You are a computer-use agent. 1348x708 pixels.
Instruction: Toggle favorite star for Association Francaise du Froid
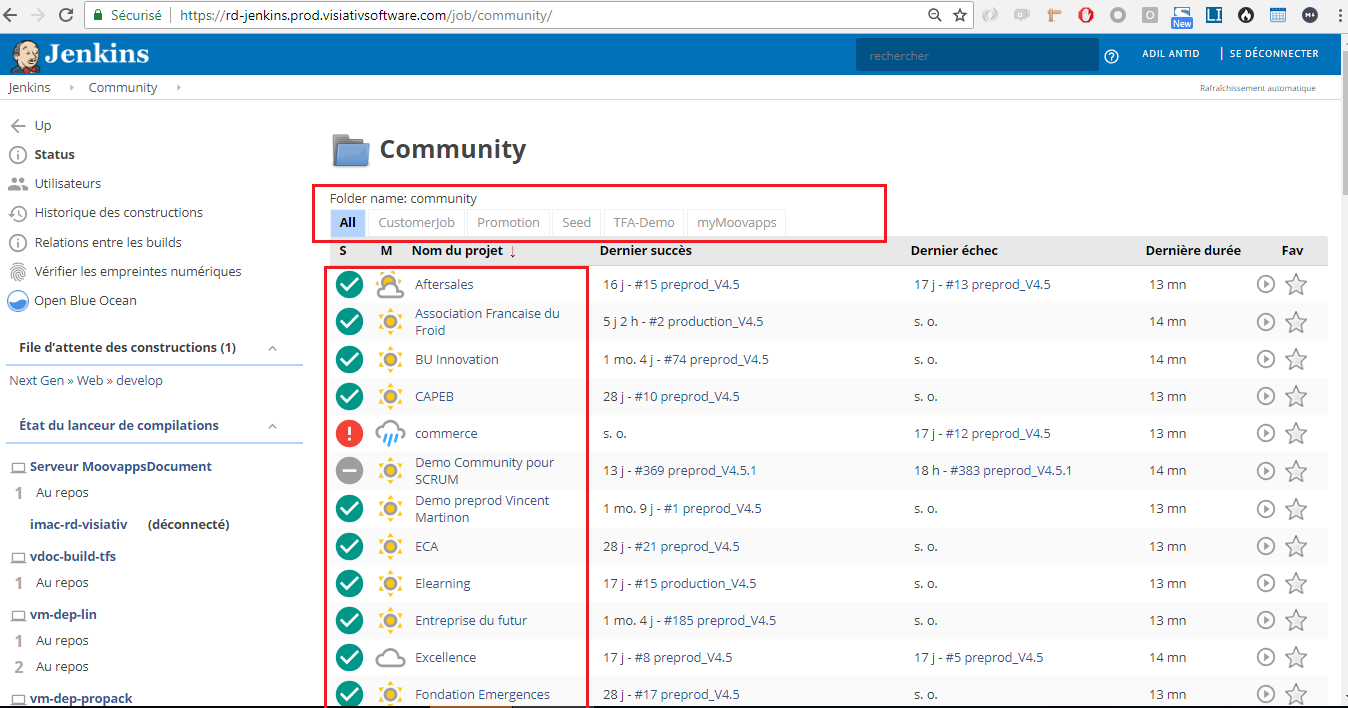pyautogui.click(x=1296, y=322)
